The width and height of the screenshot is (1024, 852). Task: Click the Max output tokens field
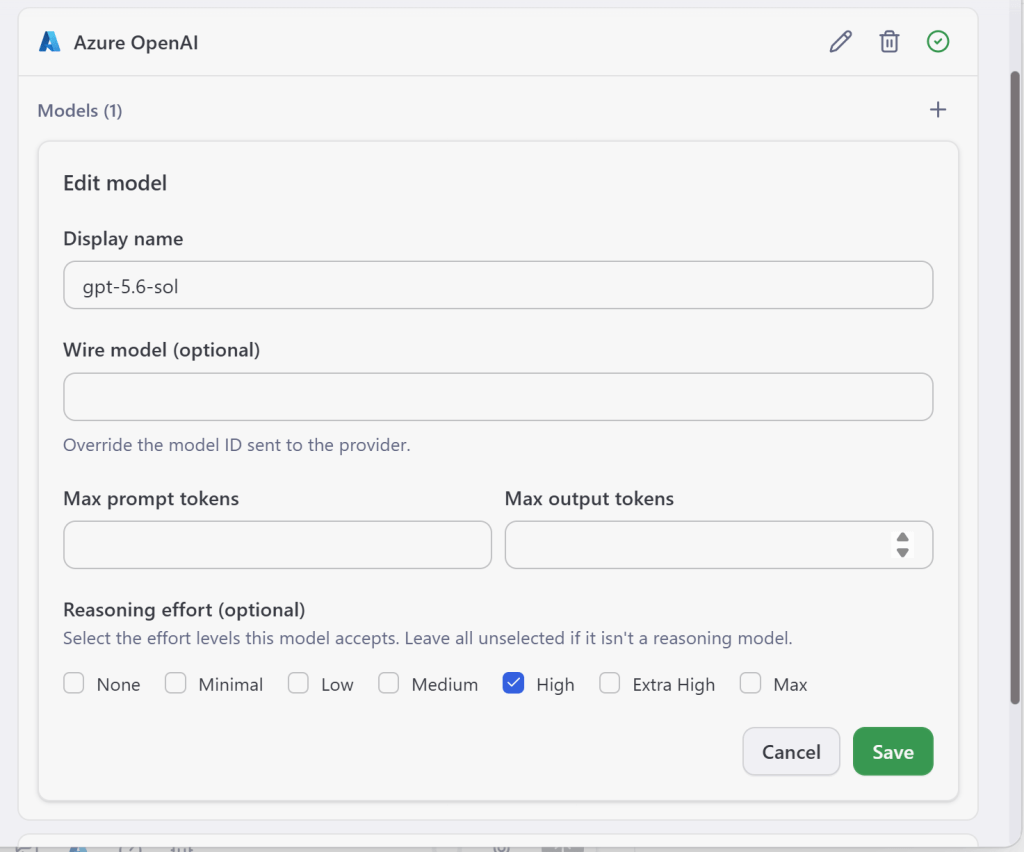(718, 544)
